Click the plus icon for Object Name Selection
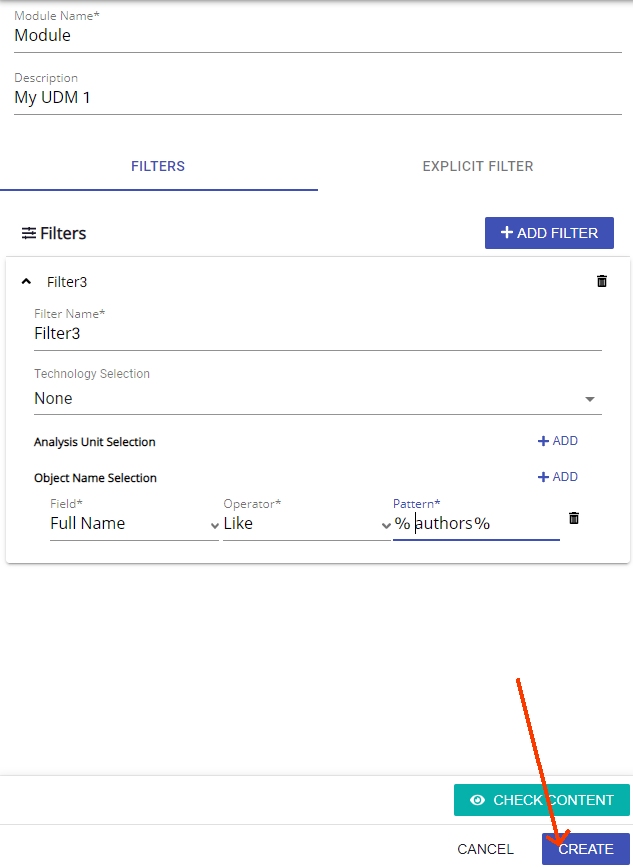Screen dimensions: 633x868 coord(543,477)
